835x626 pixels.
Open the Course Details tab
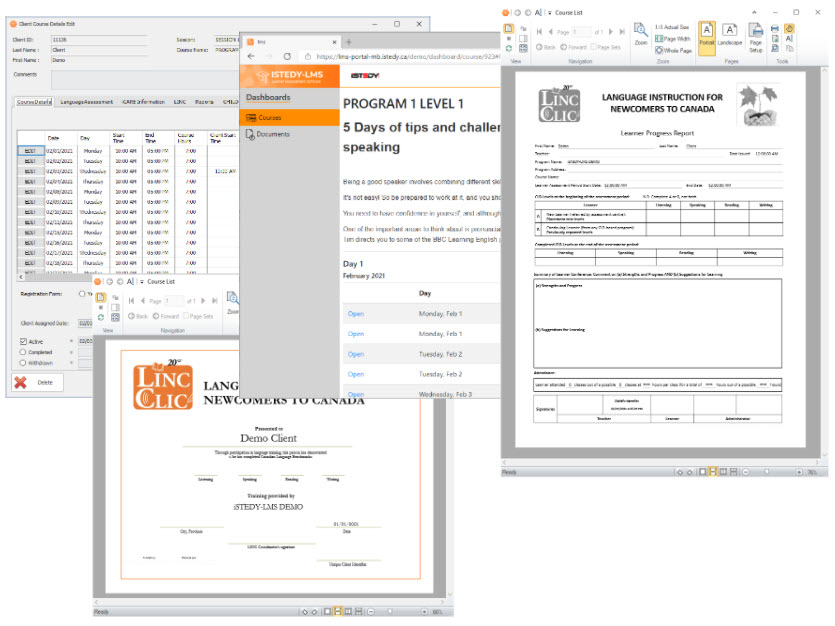(35, 102)
